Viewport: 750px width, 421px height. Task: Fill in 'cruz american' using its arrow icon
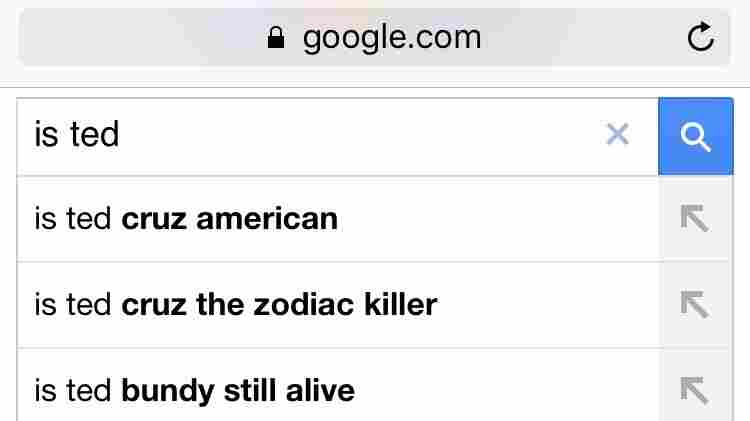(695, 218)
